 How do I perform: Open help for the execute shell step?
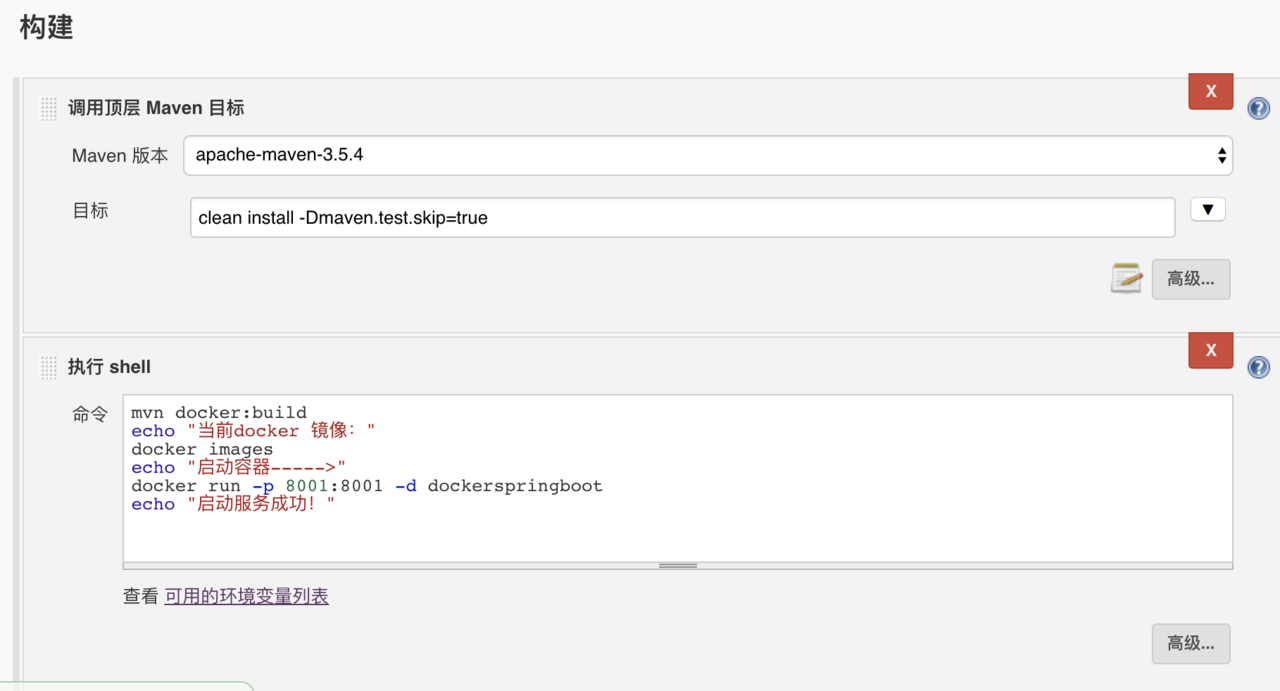1259,367
